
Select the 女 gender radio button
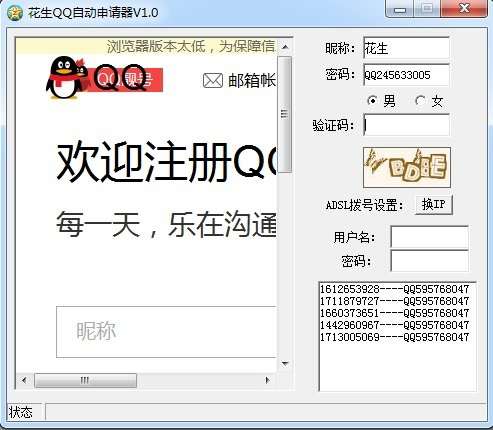420,101
